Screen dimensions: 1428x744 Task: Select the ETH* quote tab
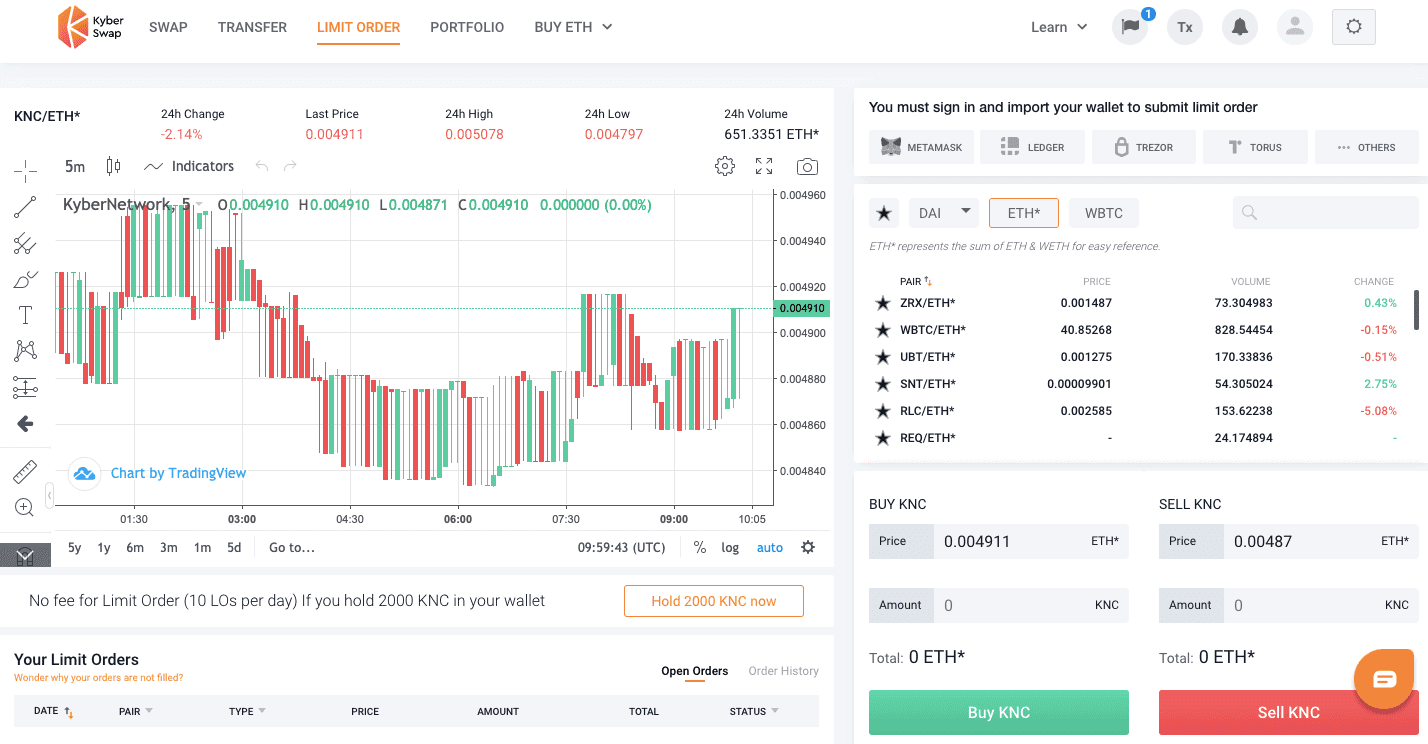click(x=1023, y=213)
